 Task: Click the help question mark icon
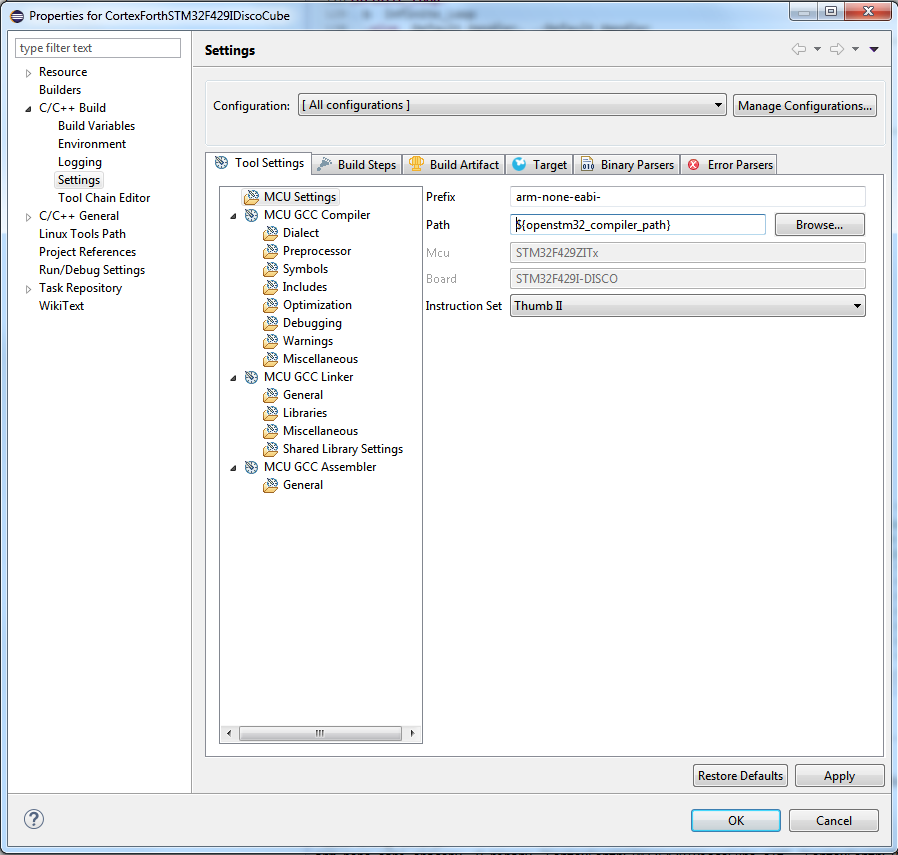click(x=34, y=819)
